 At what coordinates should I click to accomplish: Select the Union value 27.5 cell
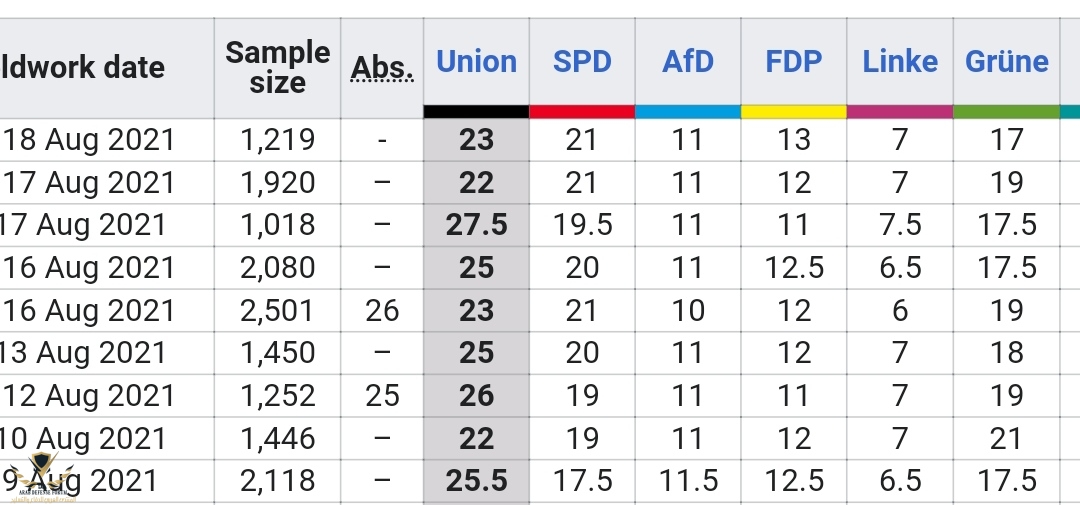(x=476, y=225)
